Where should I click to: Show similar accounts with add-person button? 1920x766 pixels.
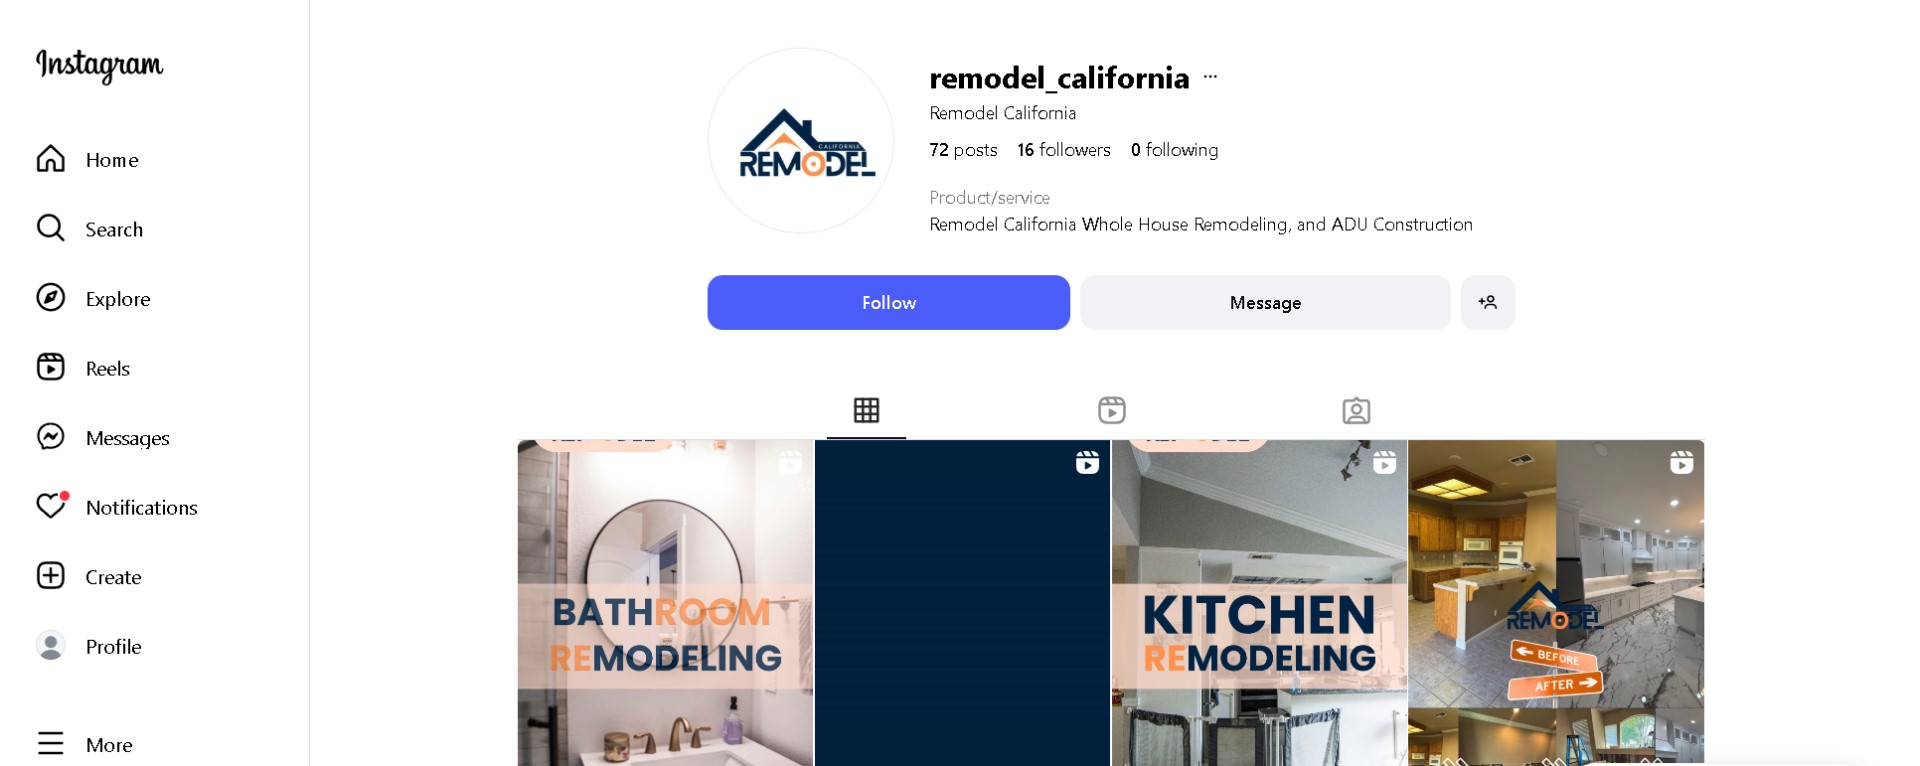(1488, 302)
